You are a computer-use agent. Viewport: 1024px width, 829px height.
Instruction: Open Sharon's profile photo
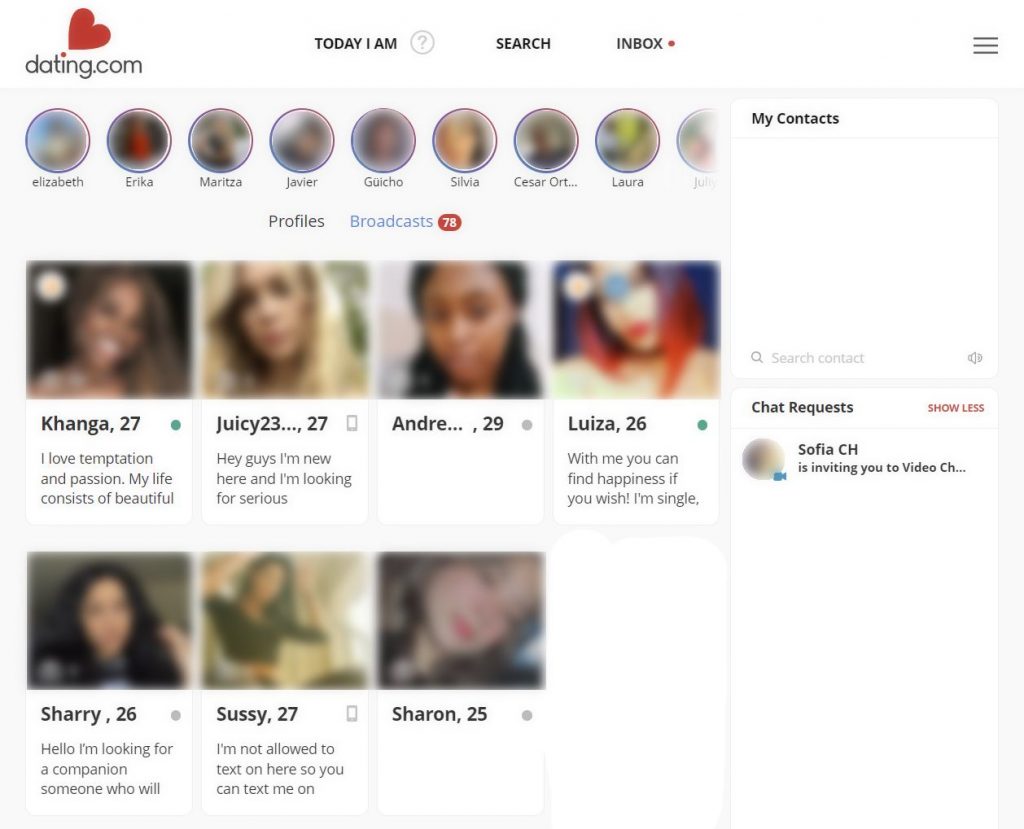460,620
